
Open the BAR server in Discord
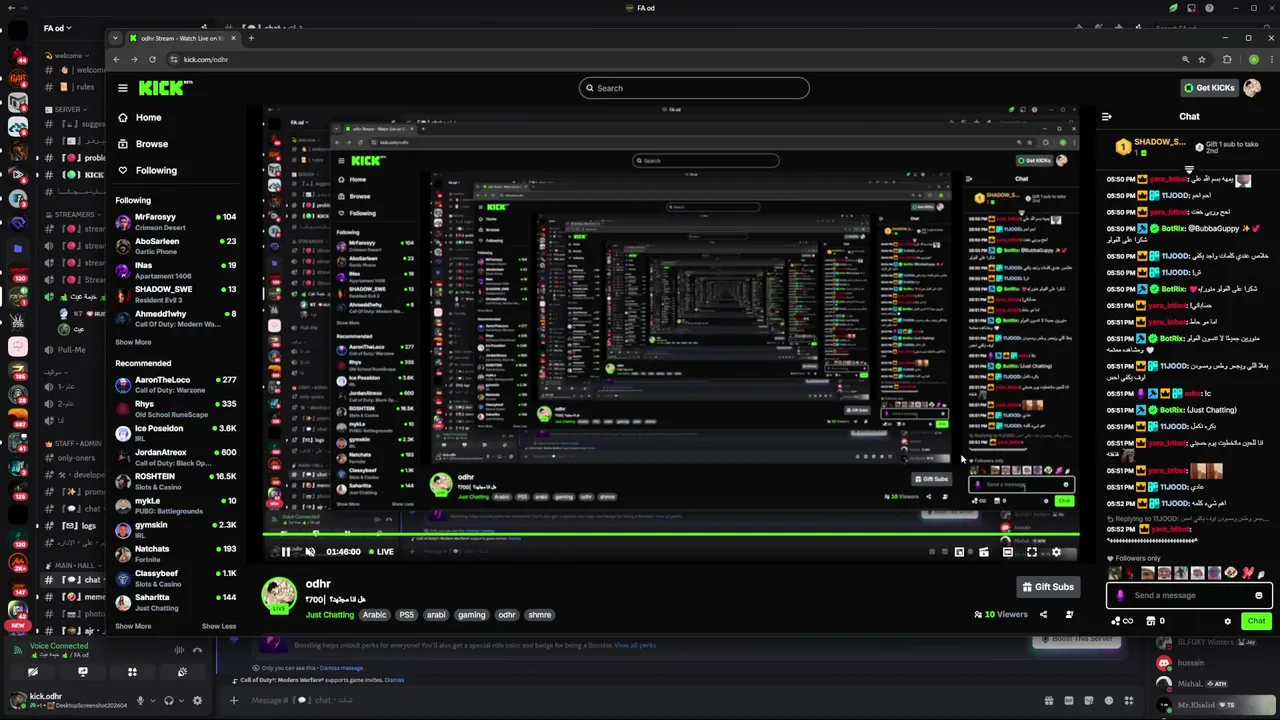(18, 78)
